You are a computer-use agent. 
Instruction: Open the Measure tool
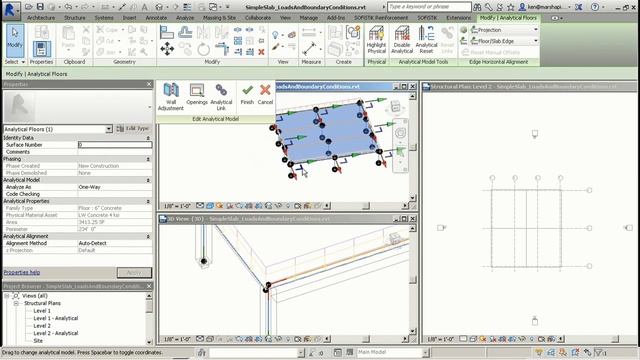coord(309,49)
